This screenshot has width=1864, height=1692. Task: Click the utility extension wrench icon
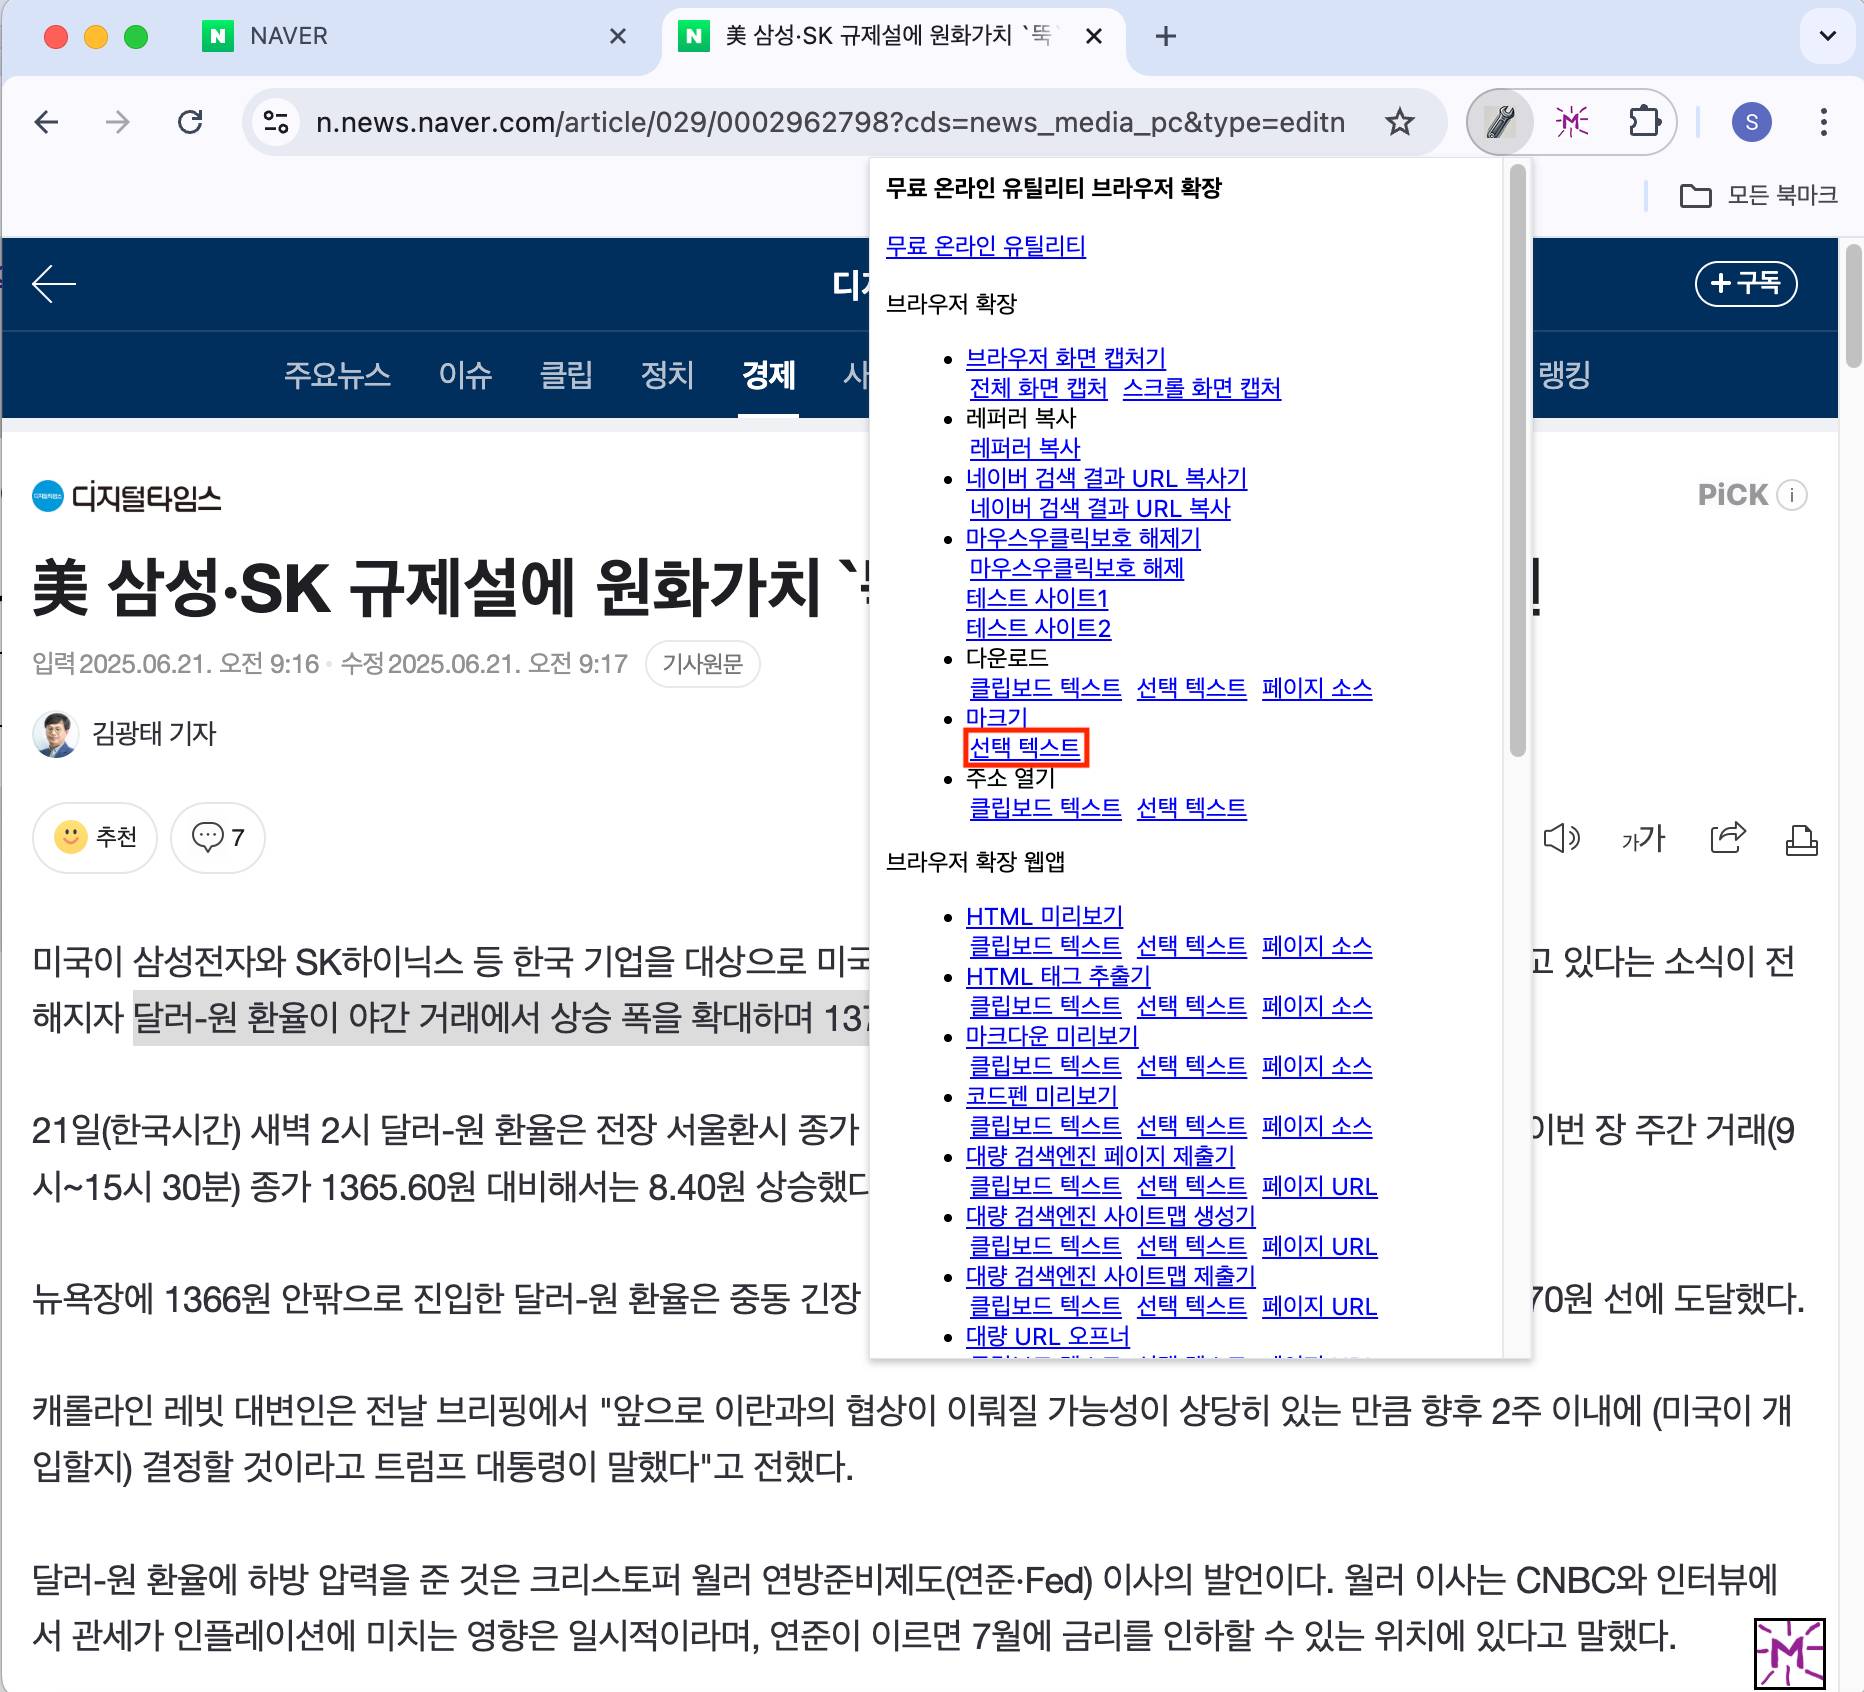tap(1499, 122)
